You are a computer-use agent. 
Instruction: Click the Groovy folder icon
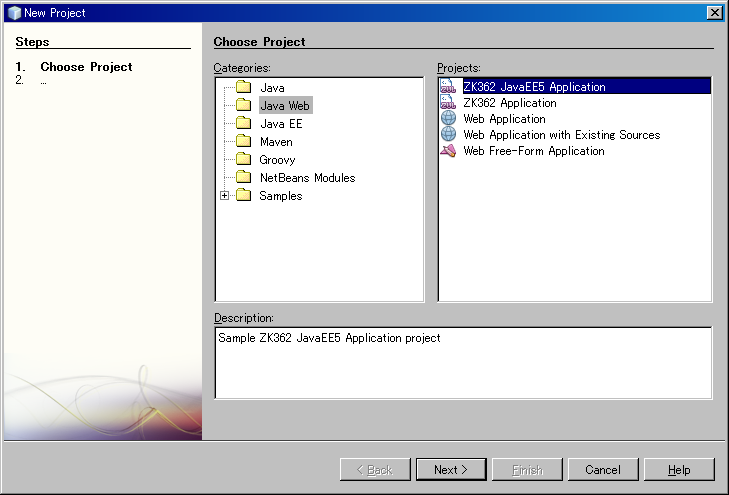tap(244, 159)
